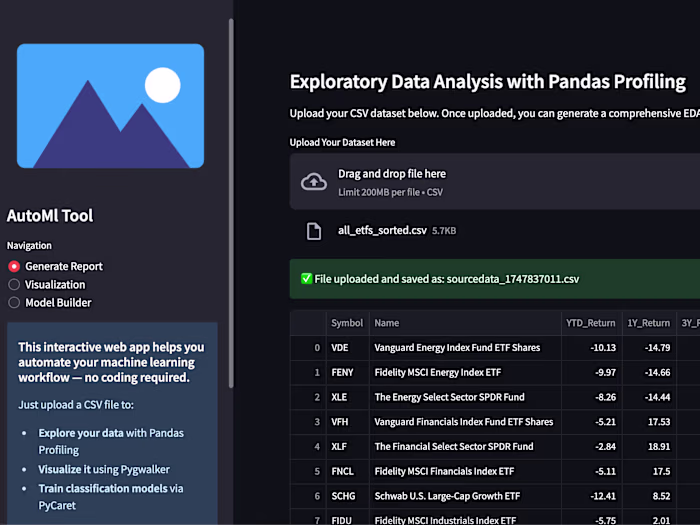Click Vanguard Financials Index Fund ETF Shares cell
The width and height of the screenshot is (700, 525).
[465, 422]
